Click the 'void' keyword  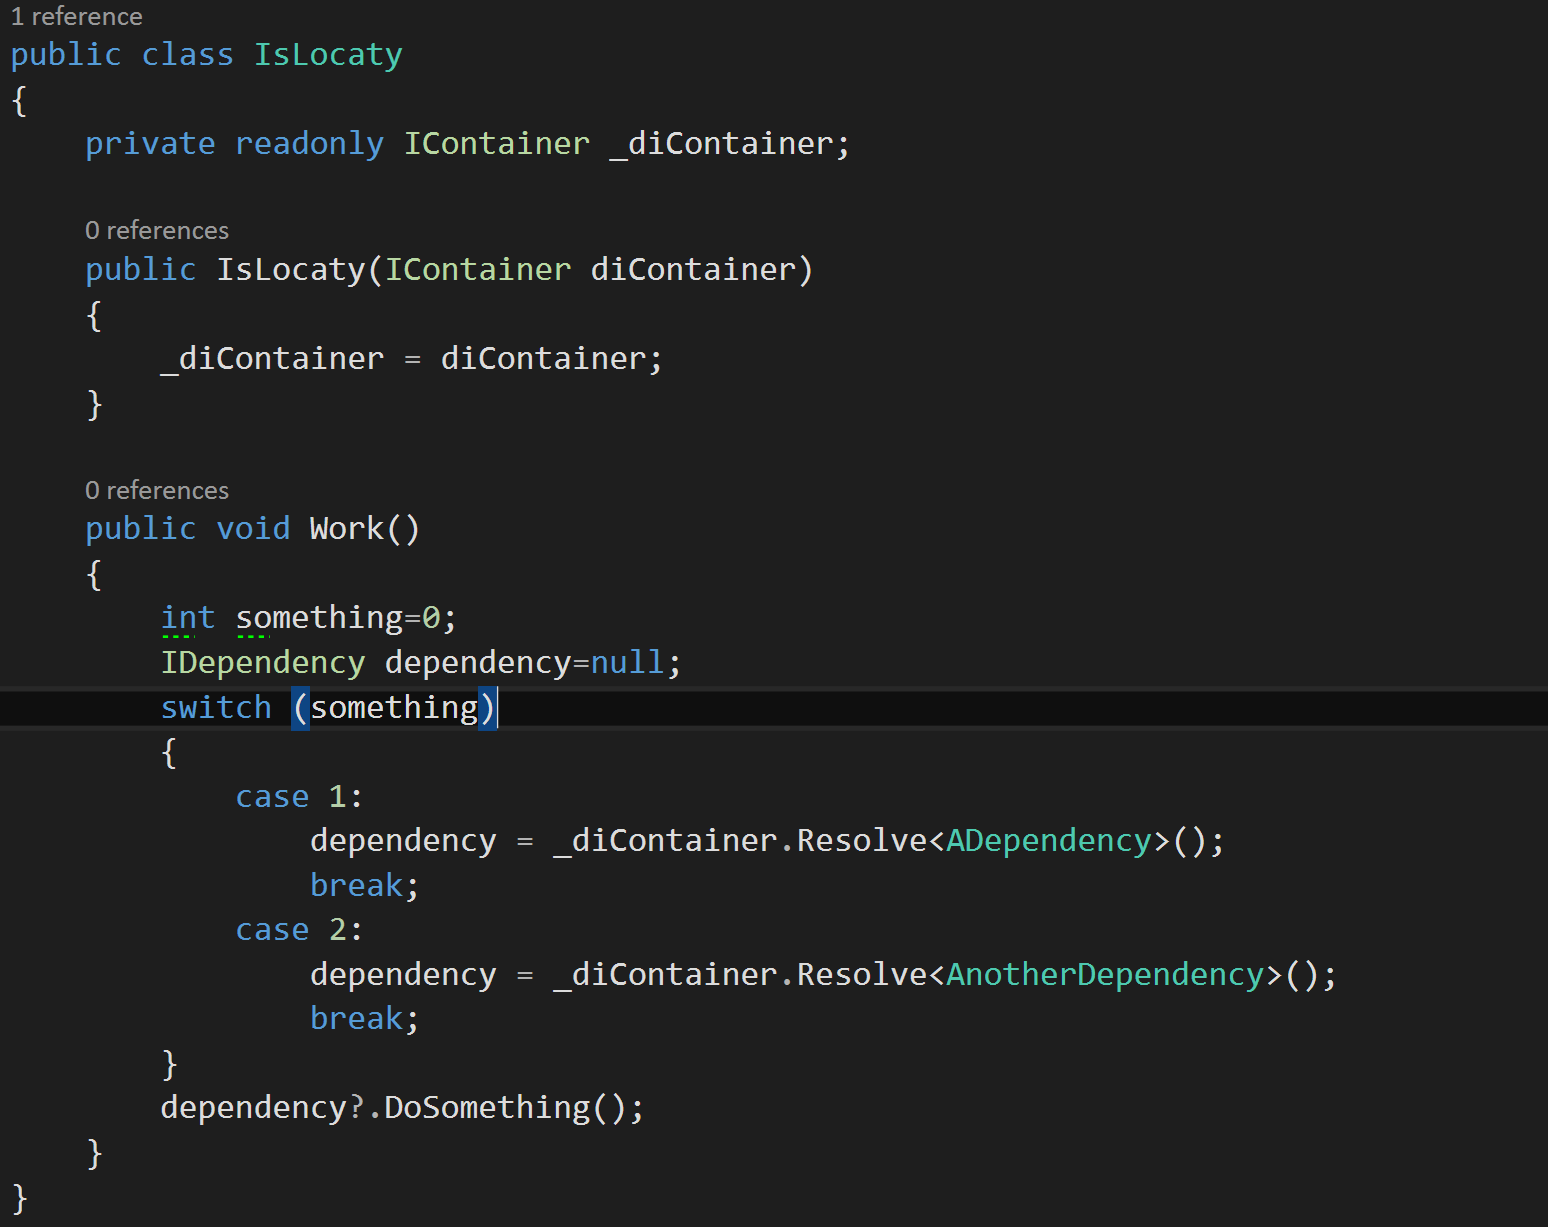253,529
